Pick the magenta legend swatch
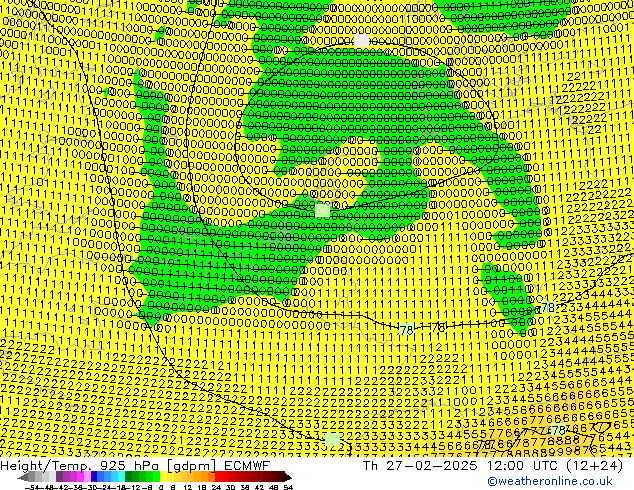The height and width of the screenshot is (490, 634). tap(80, 477)
